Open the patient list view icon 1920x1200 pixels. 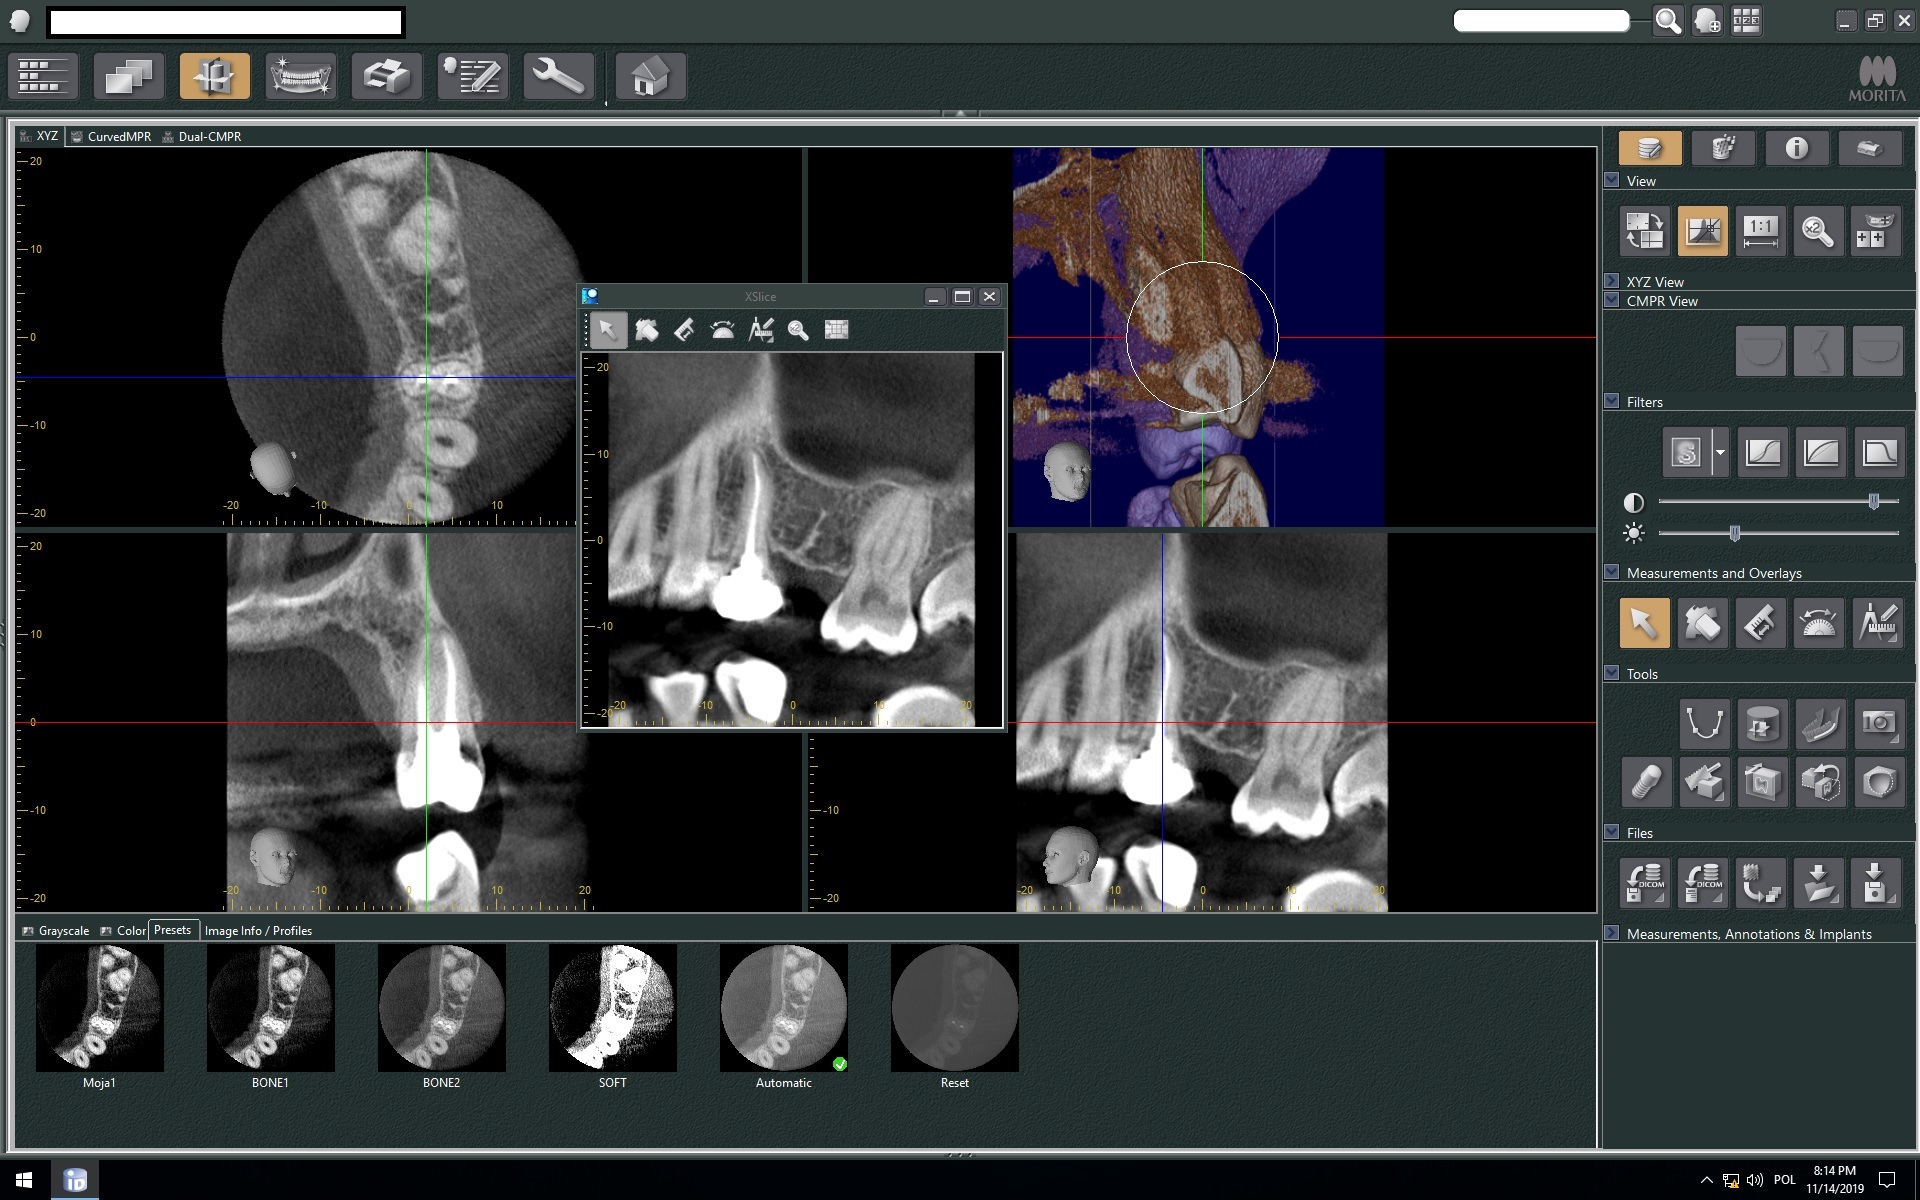(43, 76)
